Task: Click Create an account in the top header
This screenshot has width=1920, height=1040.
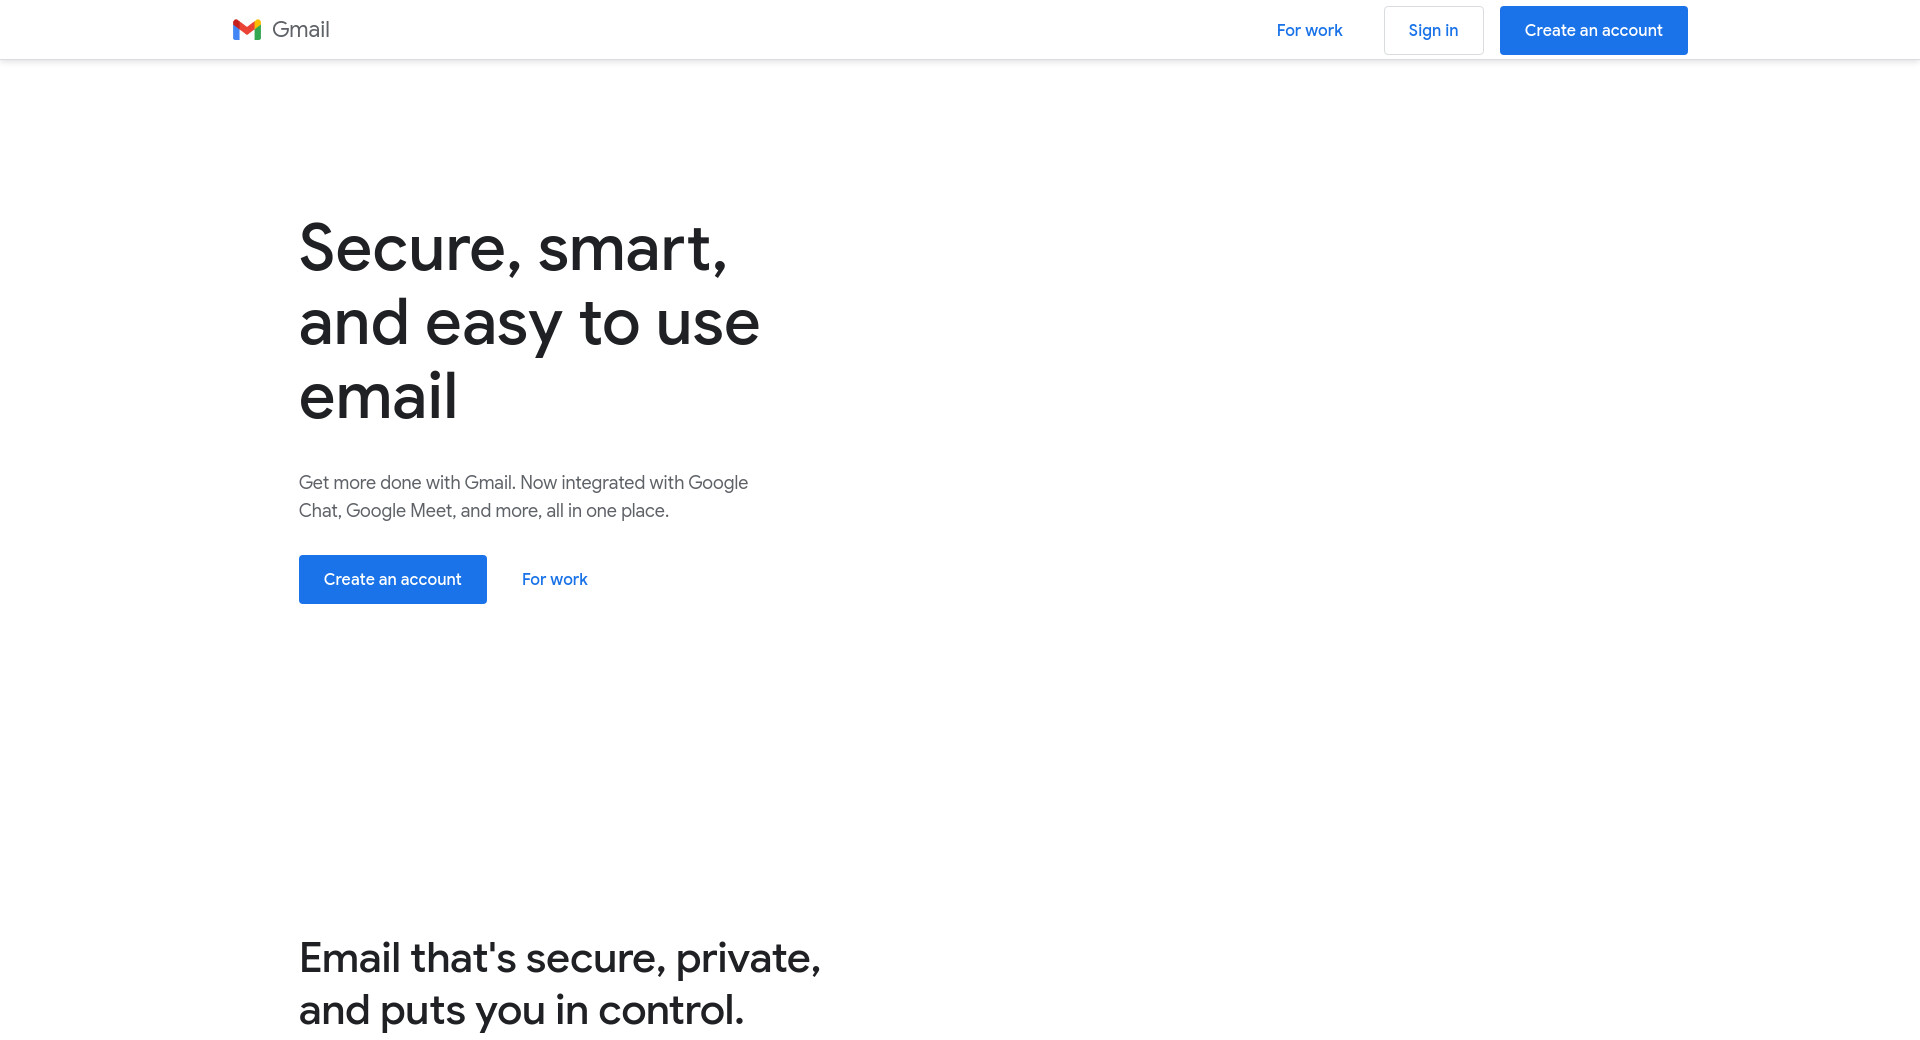Action: (x=1593, y=30)
